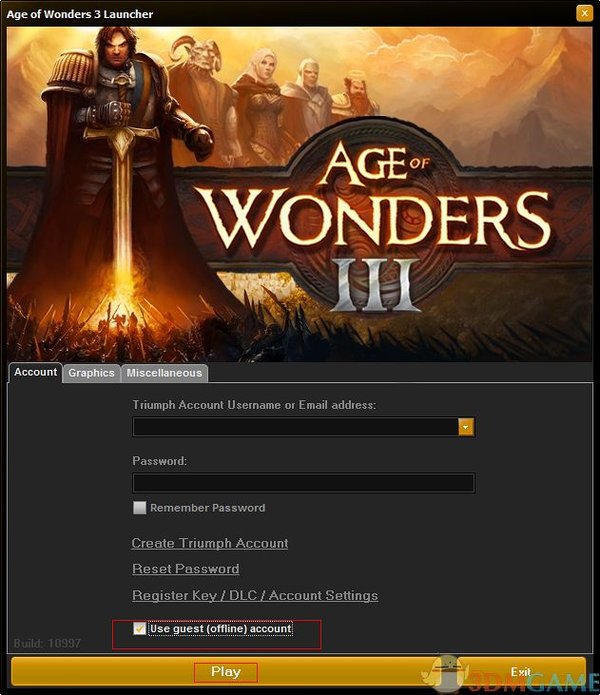Switch to the Graphics tab
The image size is (600, 695).
point(91,373)
